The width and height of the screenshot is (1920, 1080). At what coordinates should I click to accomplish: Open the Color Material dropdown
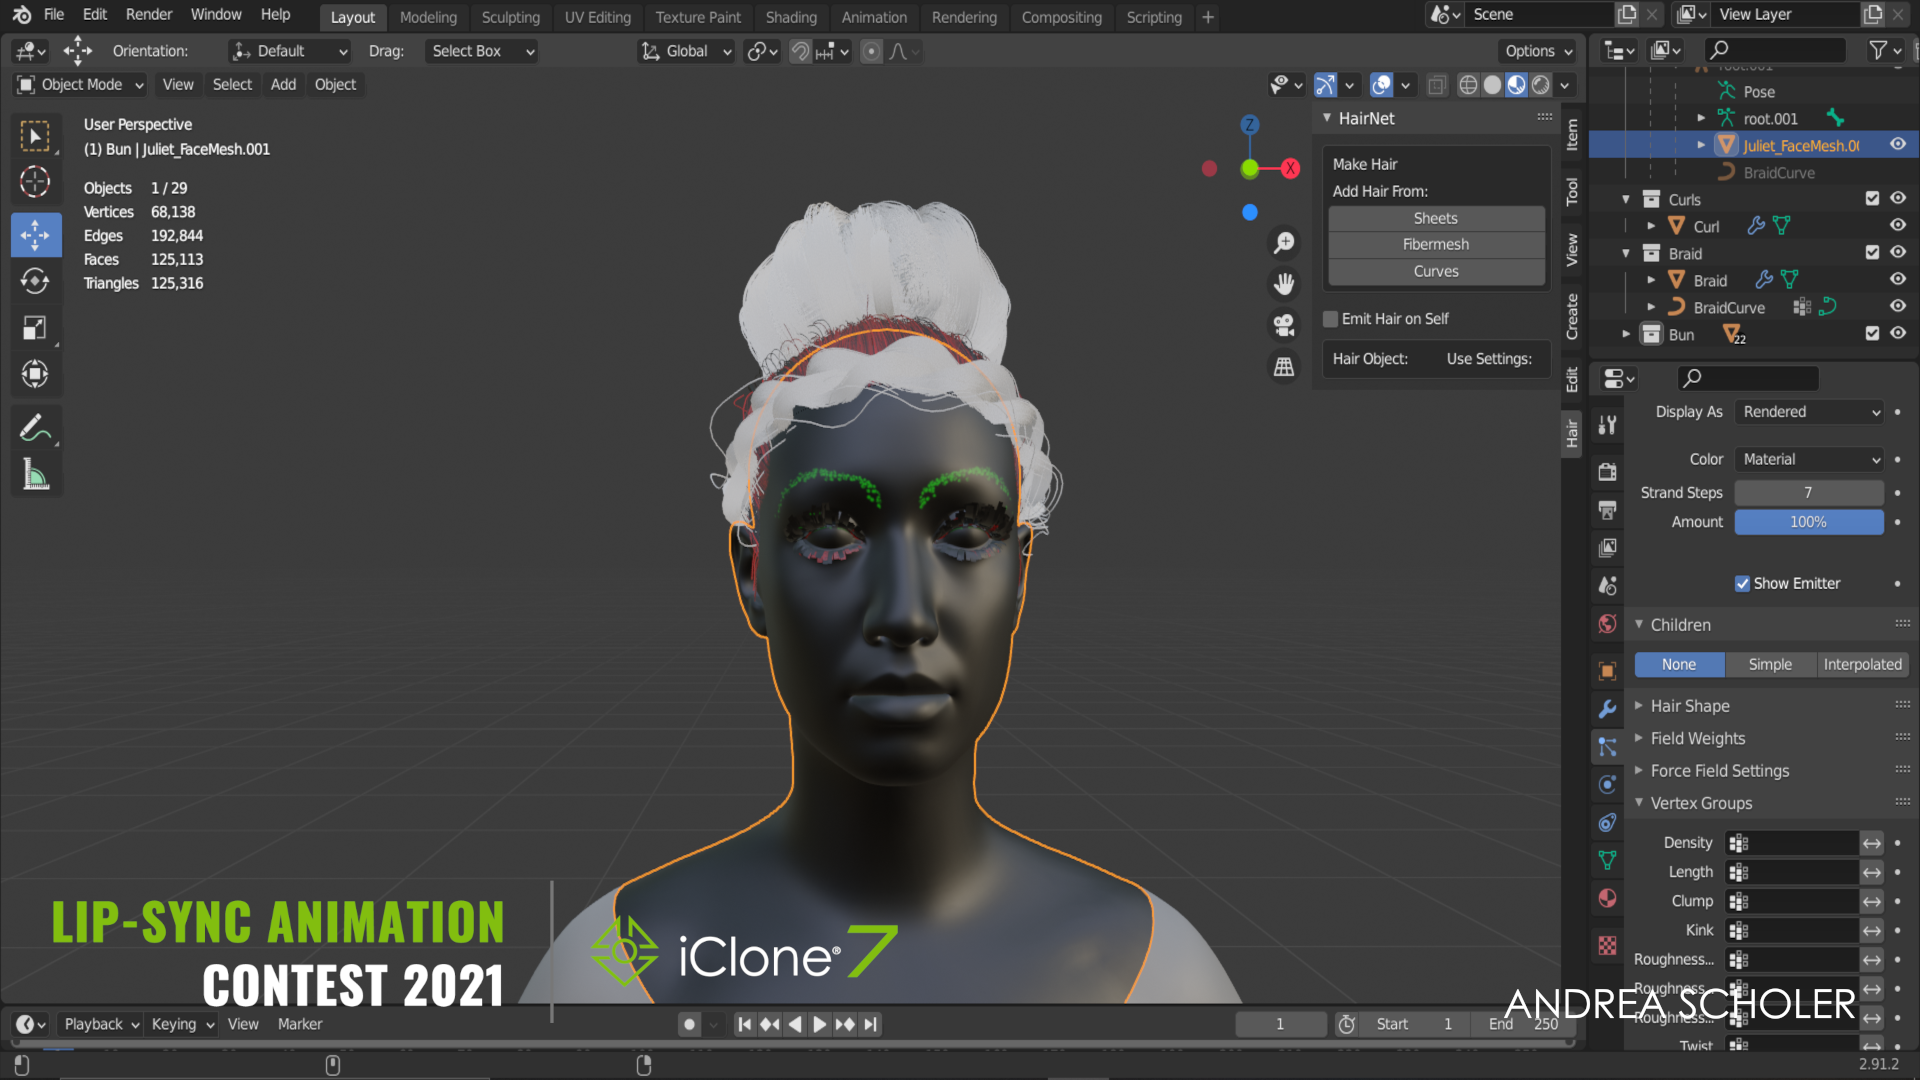[1809, 459]
